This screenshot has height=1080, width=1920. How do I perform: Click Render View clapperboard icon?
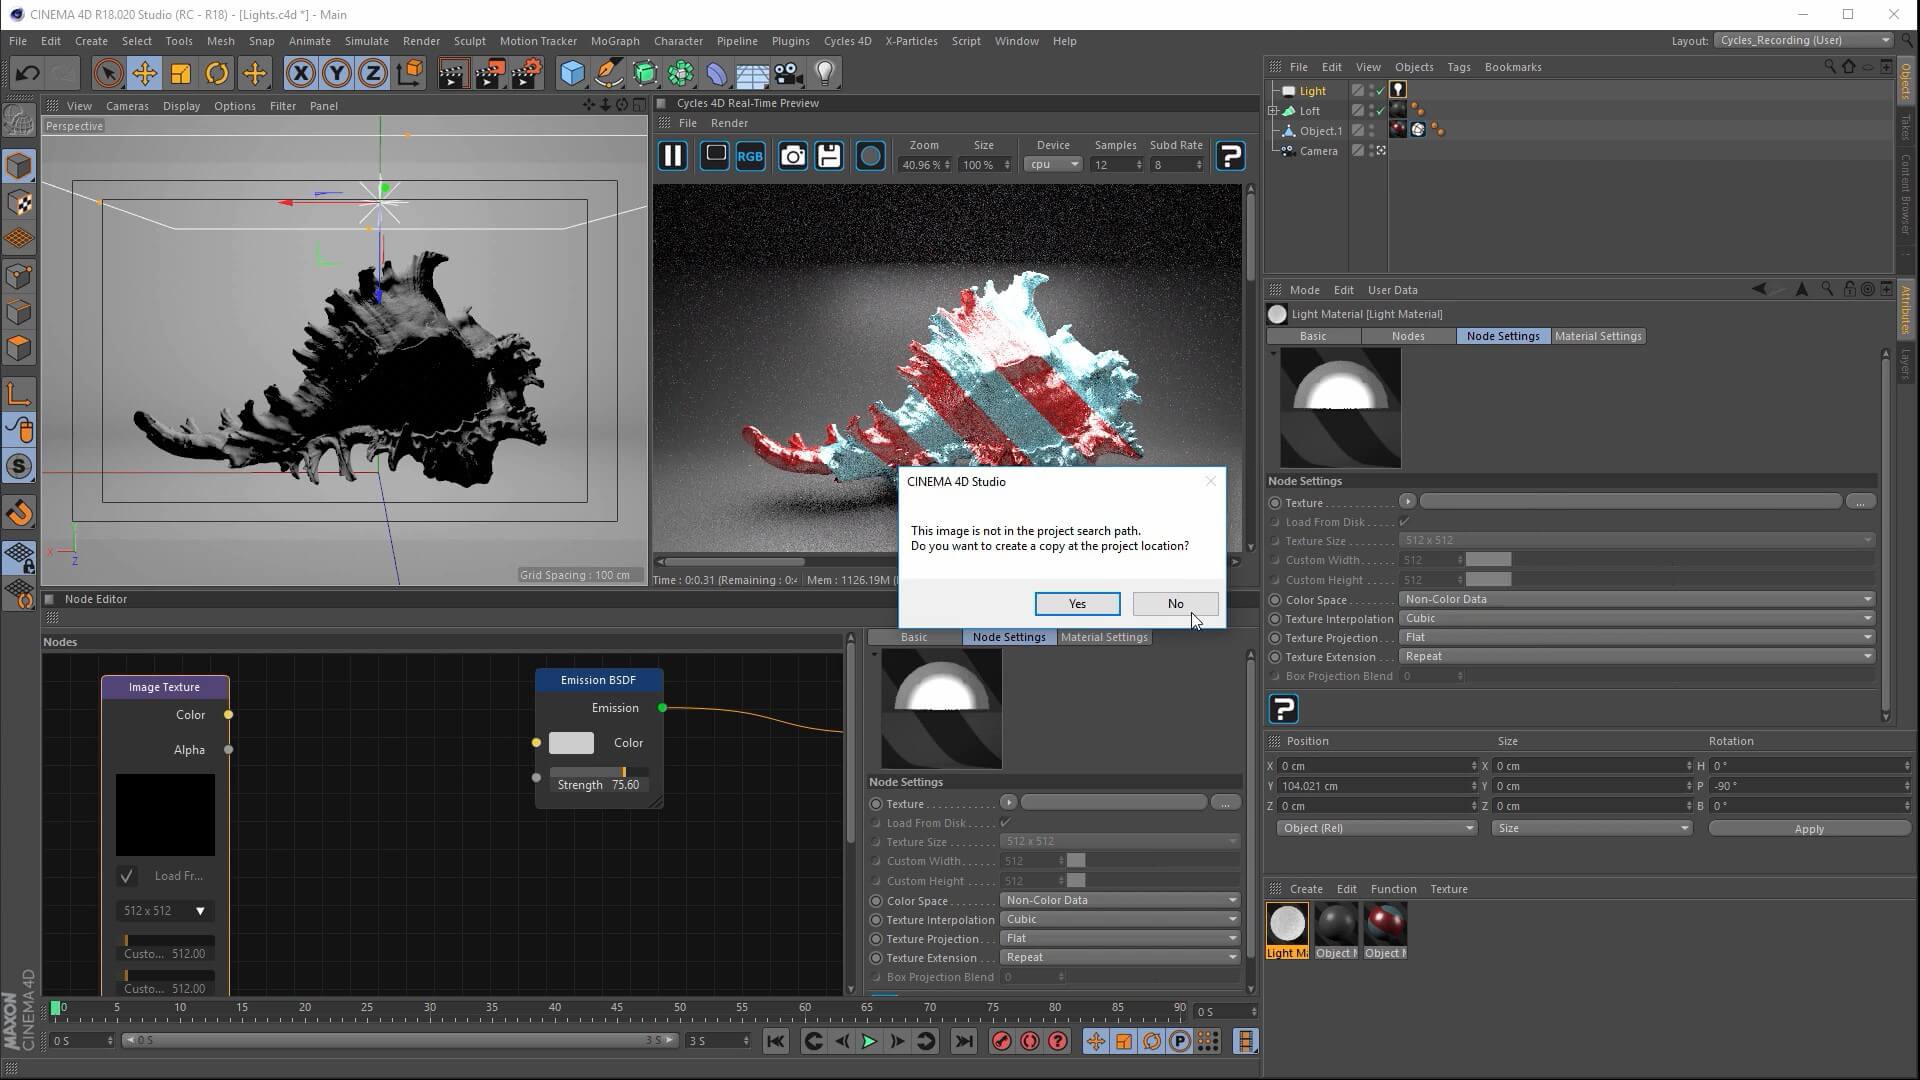coord(452,73)
